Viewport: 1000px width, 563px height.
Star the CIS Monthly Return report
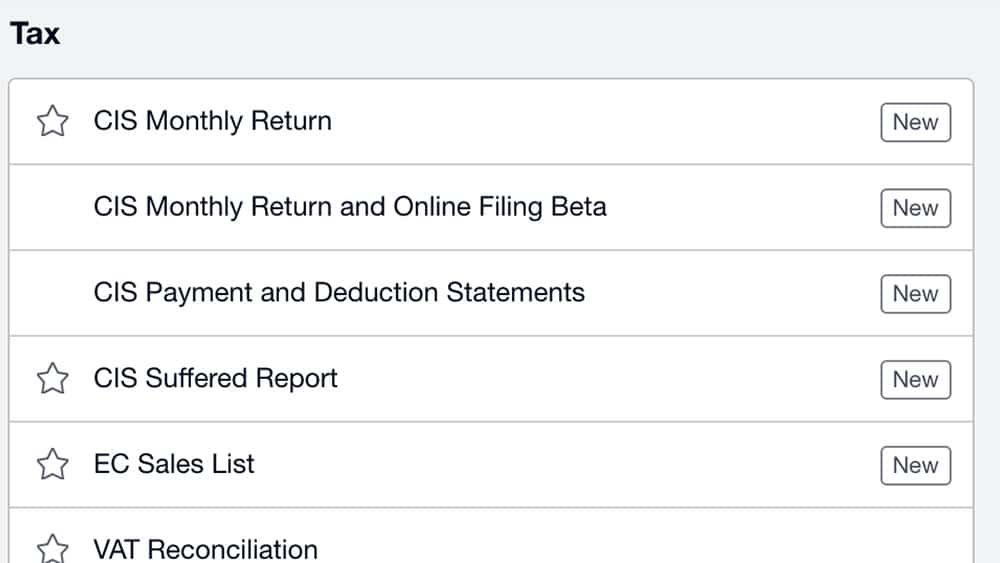tap(52, 122)
